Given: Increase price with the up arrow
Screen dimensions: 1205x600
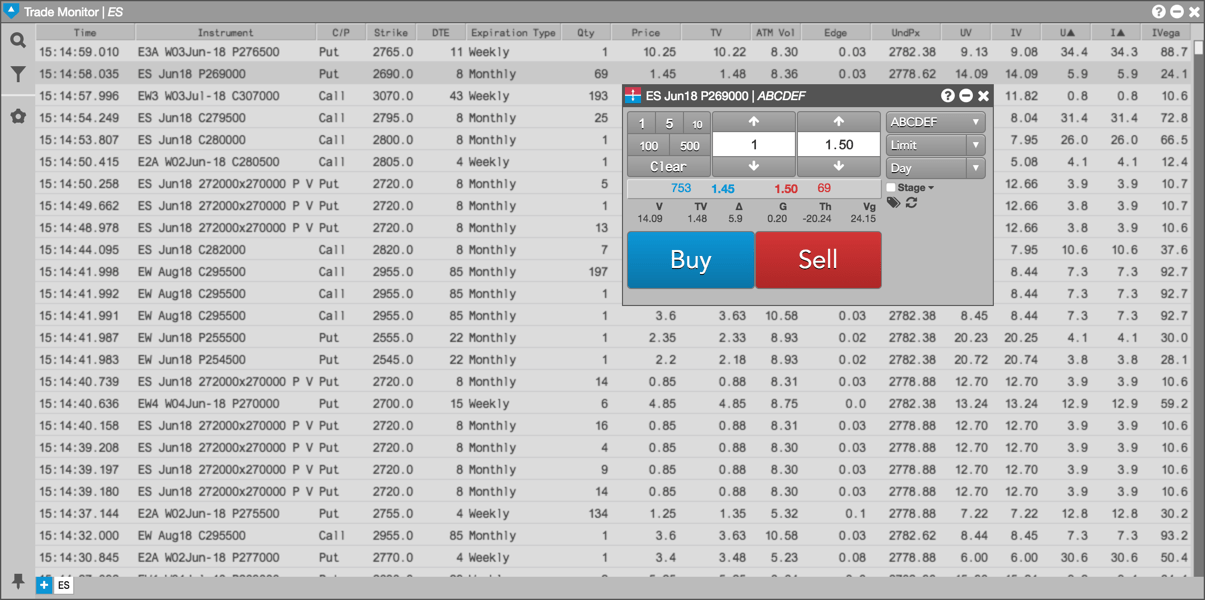Looking at the screenshot, I should tap(839, 122).
